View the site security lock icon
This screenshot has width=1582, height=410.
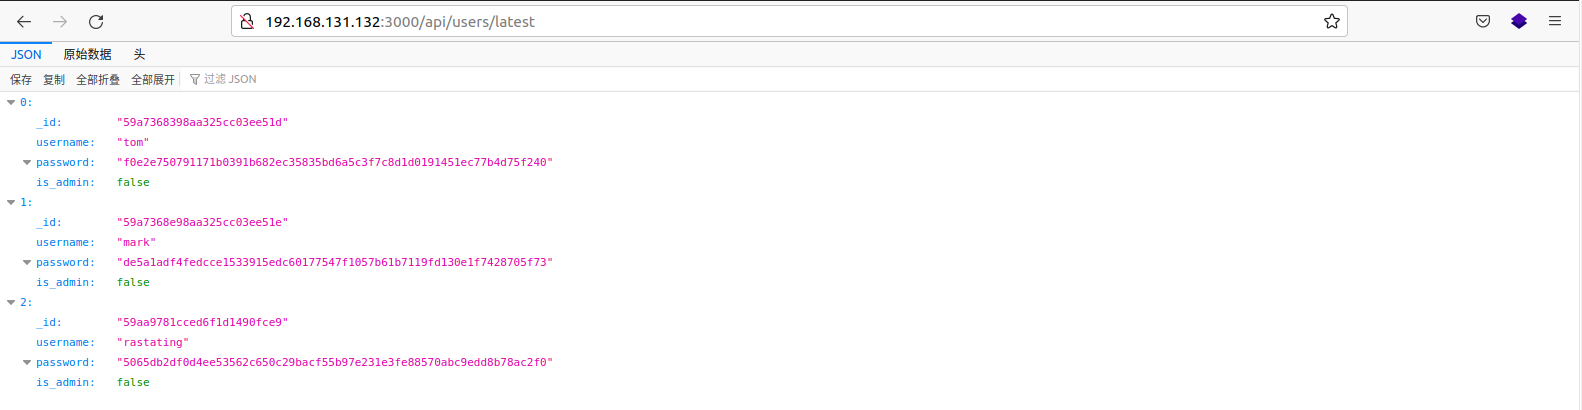[x=247, y=21]
